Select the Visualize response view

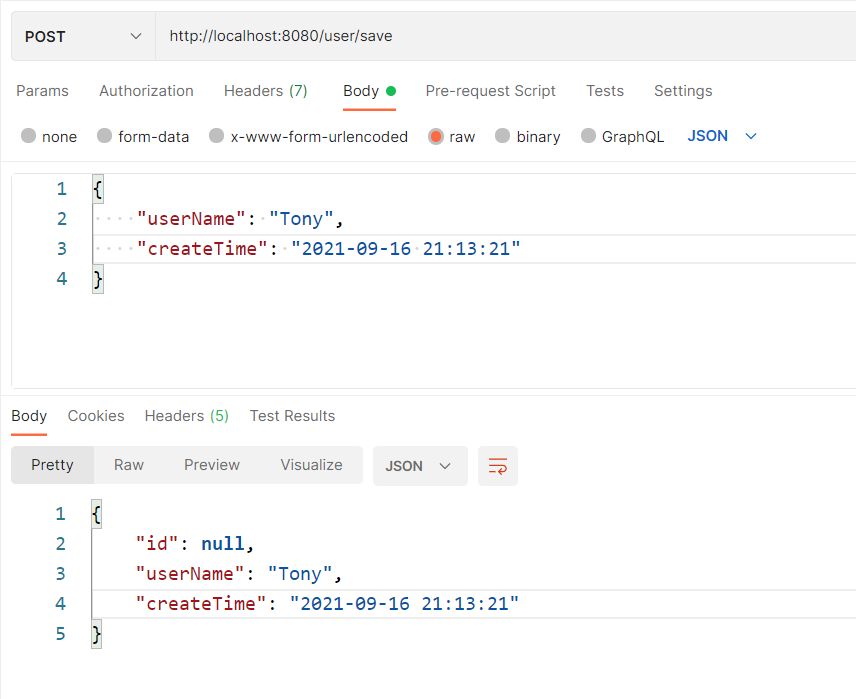point(311,465)
